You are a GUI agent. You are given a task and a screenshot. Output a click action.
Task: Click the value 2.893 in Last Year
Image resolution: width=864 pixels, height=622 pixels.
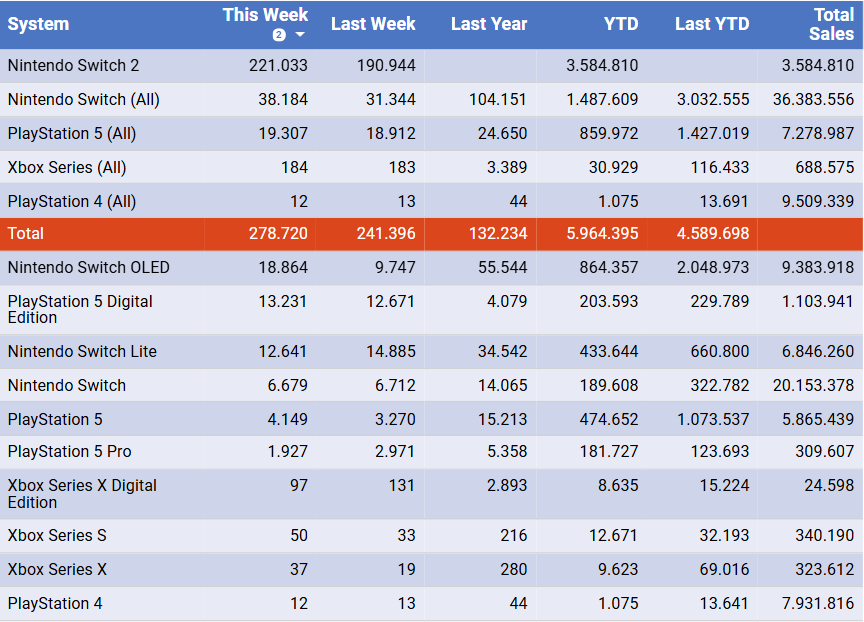tap(507, 486)
